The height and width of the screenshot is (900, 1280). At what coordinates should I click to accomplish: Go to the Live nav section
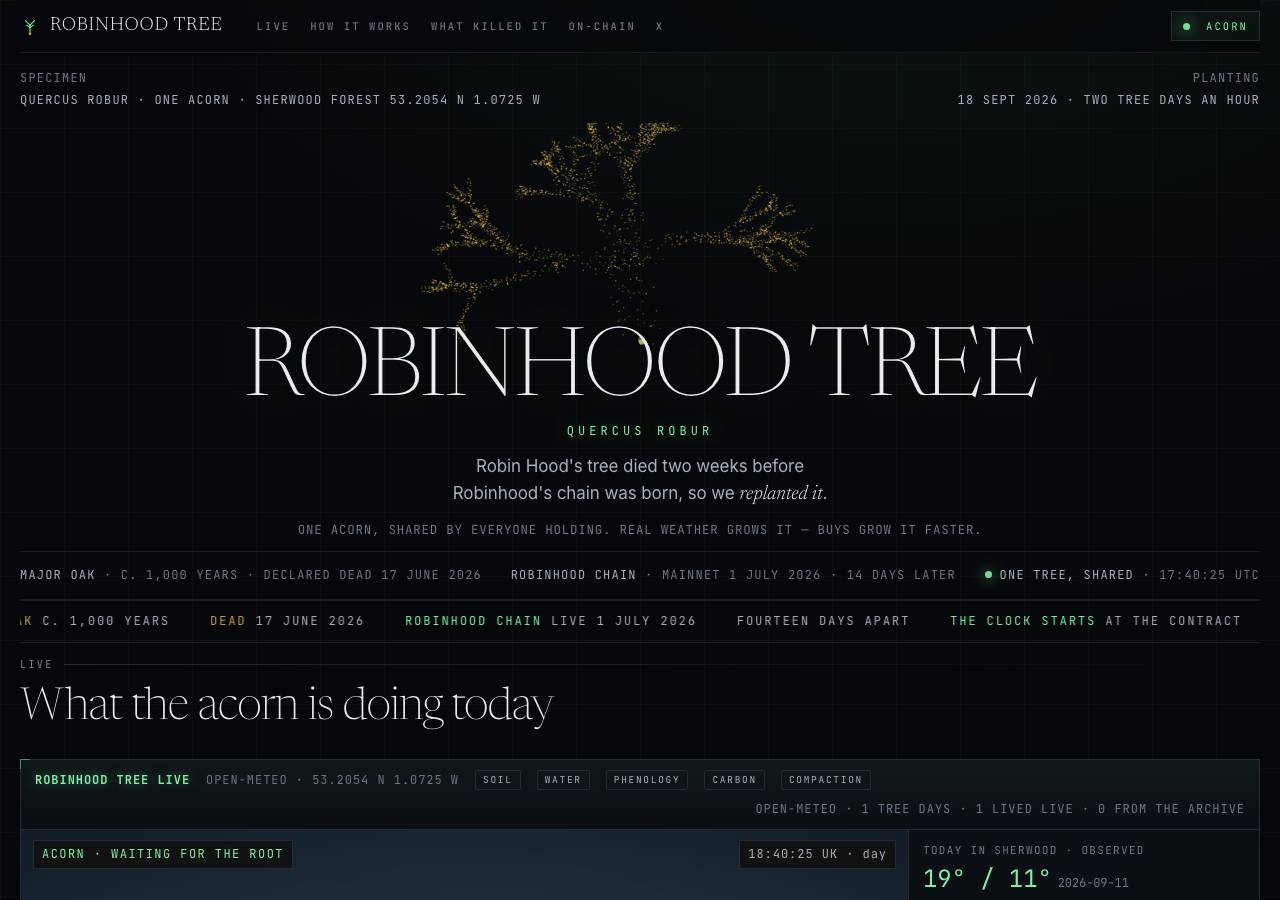[273, 27]
